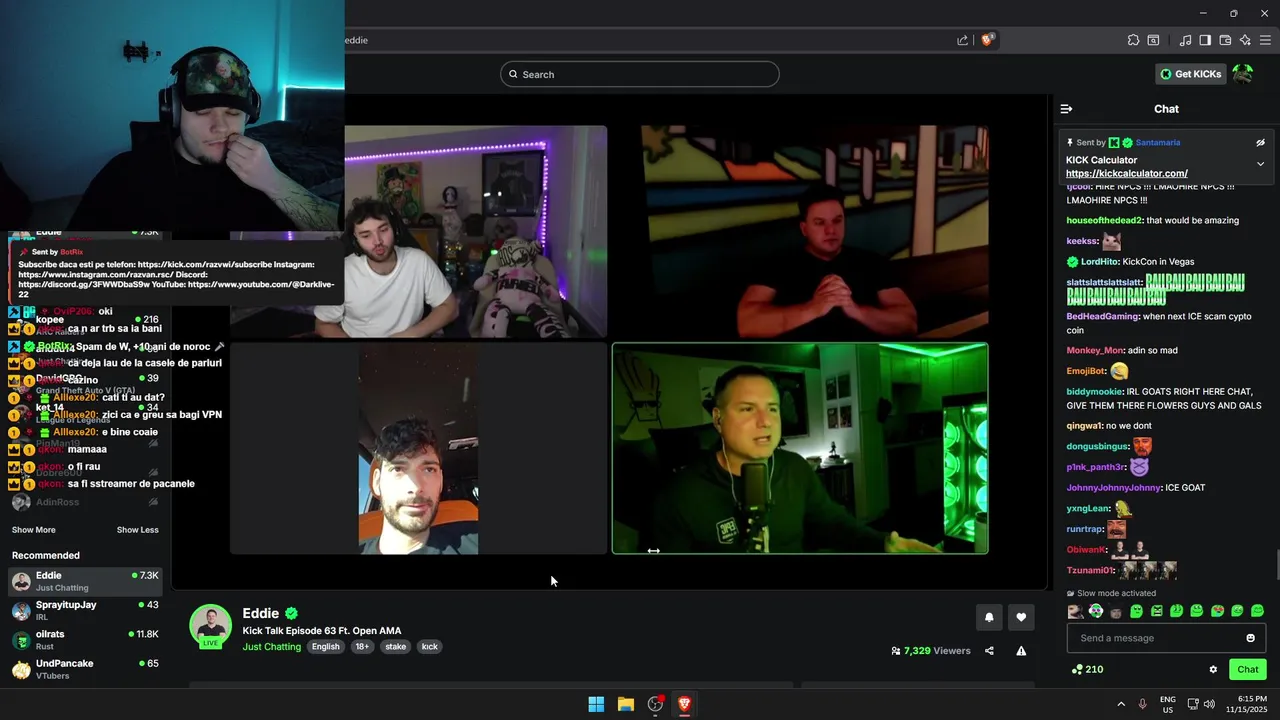Image resolution: width=1280 pixels, height=720 pixels.
Task: Open Brave Leo AI sparkle icon
Action: [x=1245, y=40]
